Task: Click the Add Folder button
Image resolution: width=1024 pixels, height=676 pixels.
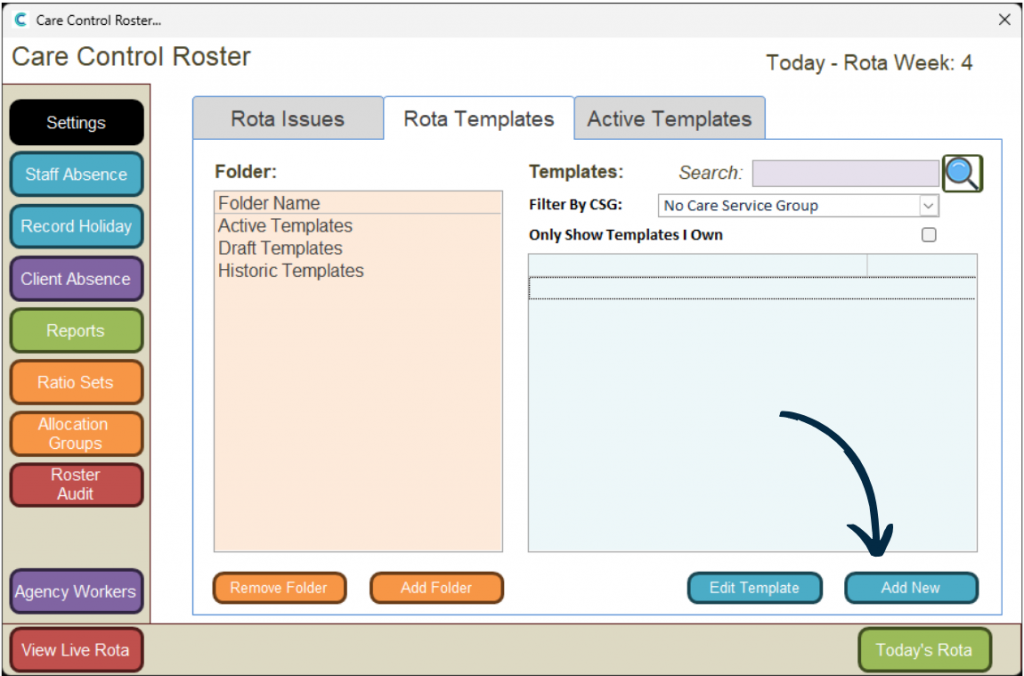Action: 436,588
